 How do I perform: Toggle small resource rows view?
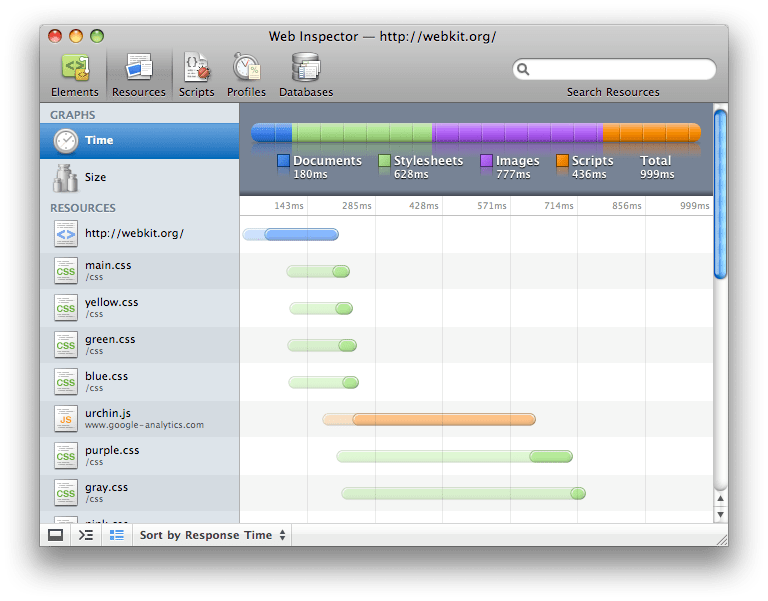pyautogui.click(x=117, y=535)
